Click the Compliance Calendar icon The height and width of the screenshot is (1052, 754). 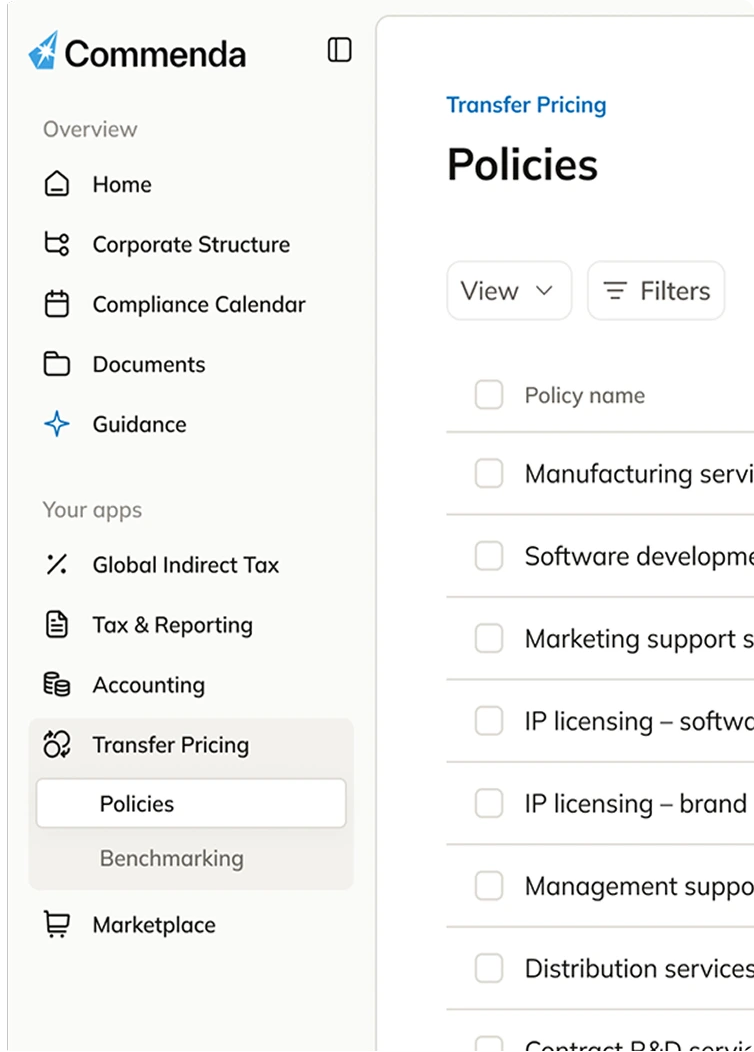pyautogui.click(x=57, y=305)
